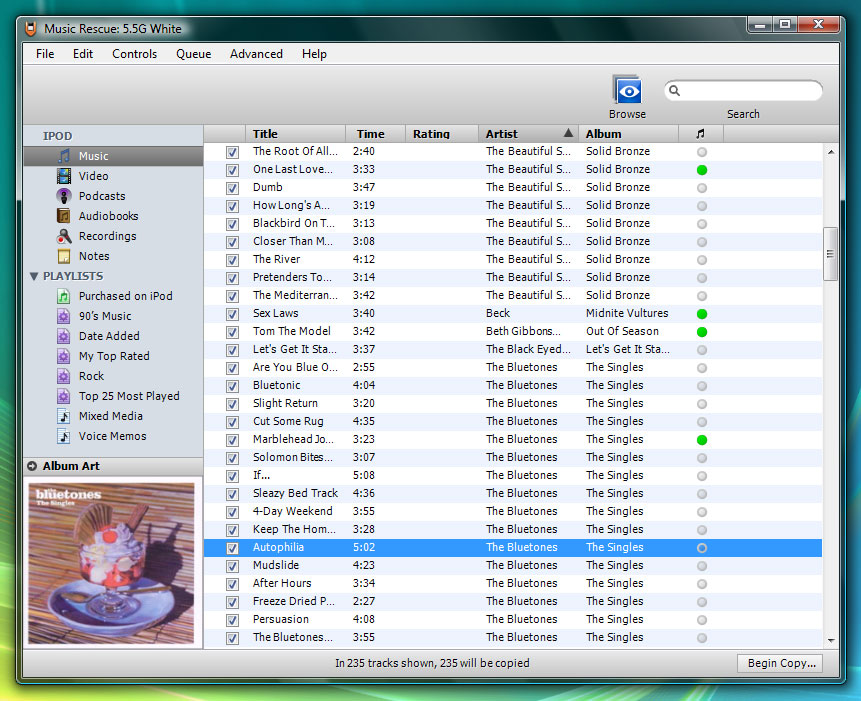Open the Queue menu
Viewport: 861px width, 701px height.
[x=193, y=54]
